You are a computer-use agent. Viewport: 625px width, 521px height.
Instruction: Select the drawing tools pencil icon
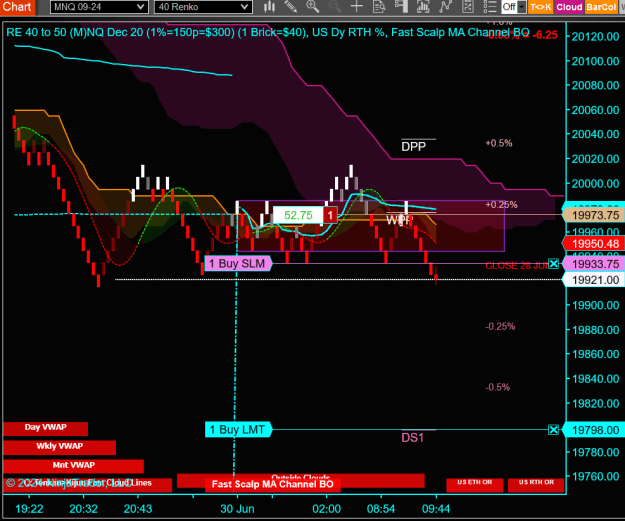291,7
